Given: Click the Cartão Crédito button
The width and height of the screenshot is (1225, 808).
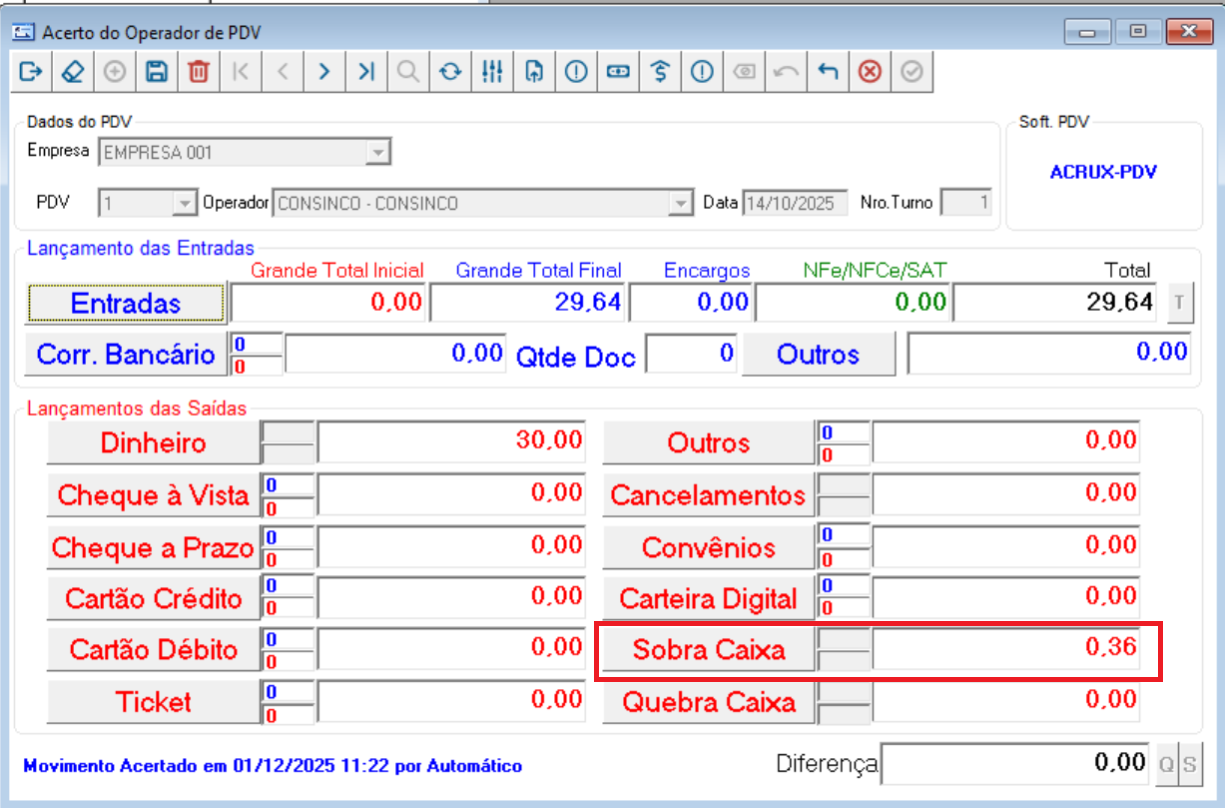Looking at the screenshot, I should click(x=153, y=599).
